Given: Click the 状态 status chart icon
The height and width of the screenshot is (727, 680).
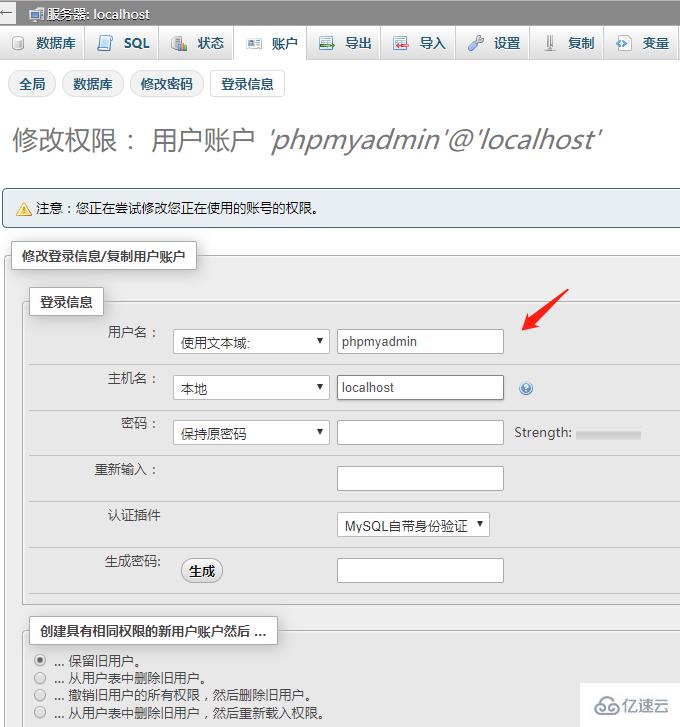Looking at the screenshot, I should [178, 44].
